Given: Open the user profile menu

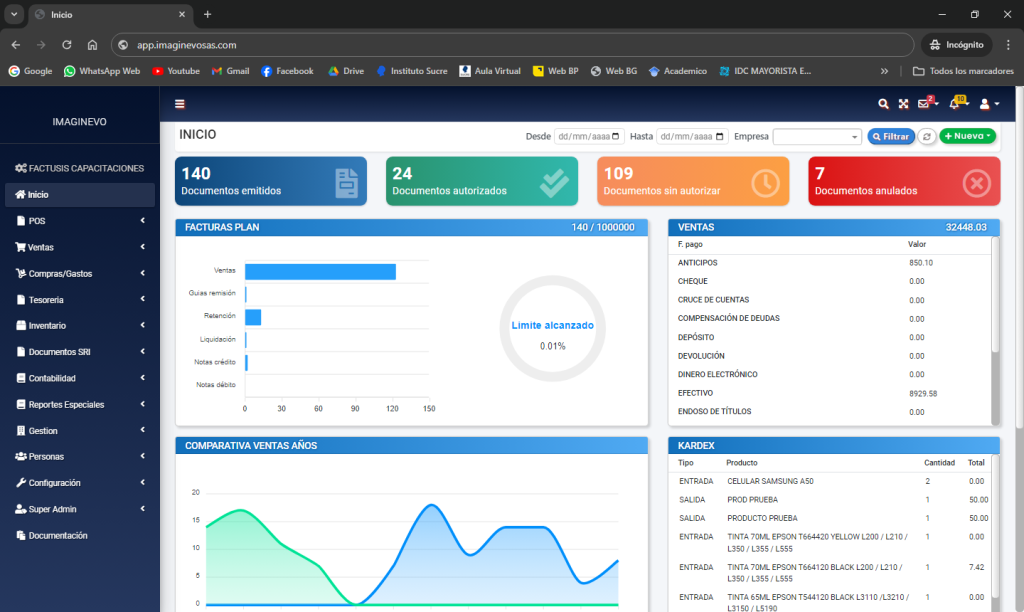Looking at the screenshot, I should point(988,104).
